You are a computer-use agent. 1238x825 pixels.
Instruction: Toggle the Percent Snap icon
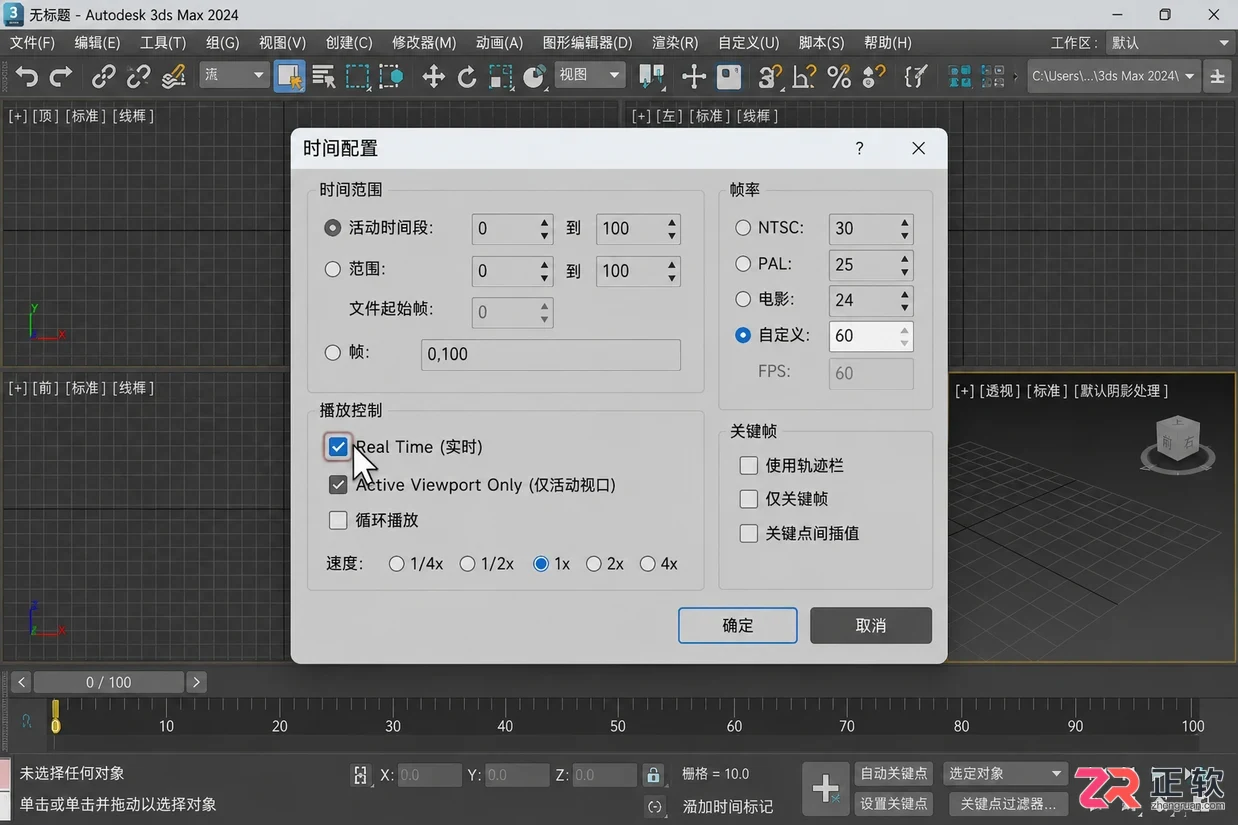[x=839, y=77]
